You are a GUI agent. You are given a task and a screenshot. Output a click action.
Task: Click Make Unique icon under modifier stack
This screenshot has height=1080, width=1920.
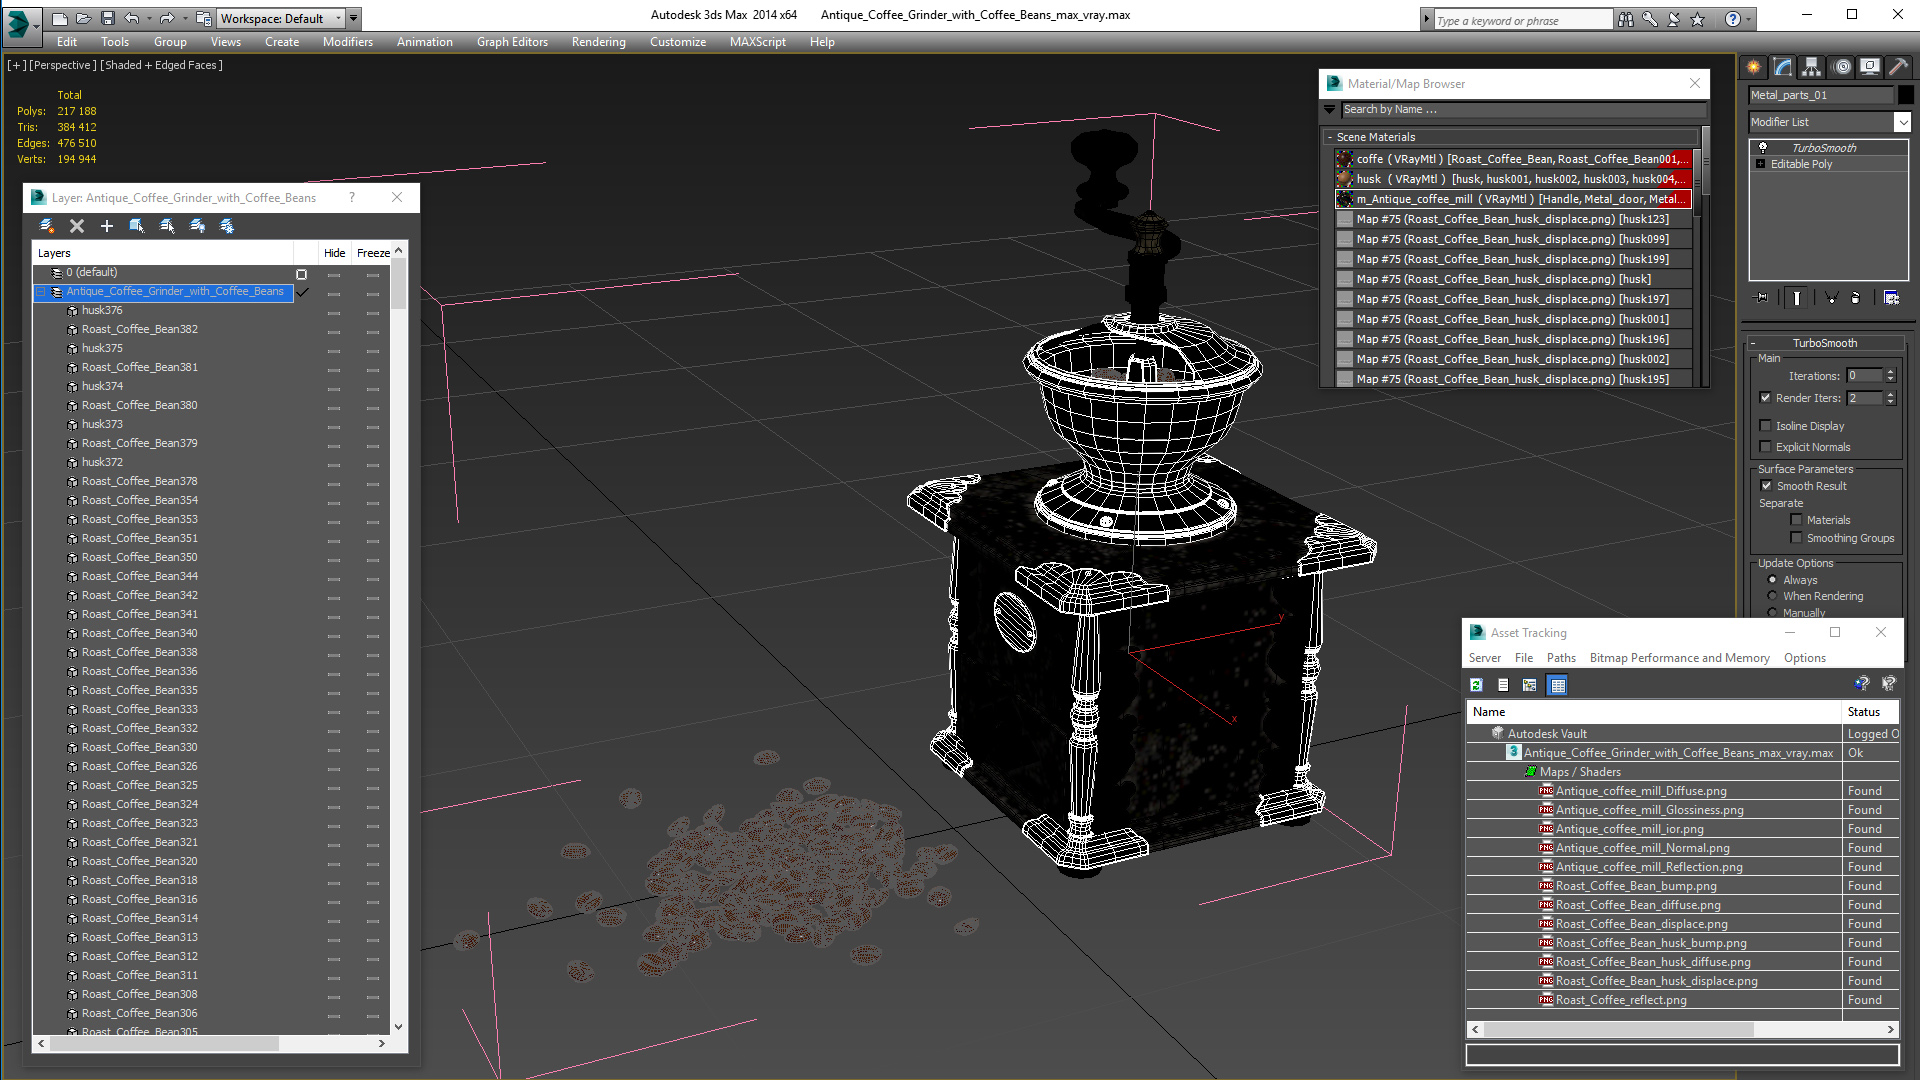pos(1832,298)
